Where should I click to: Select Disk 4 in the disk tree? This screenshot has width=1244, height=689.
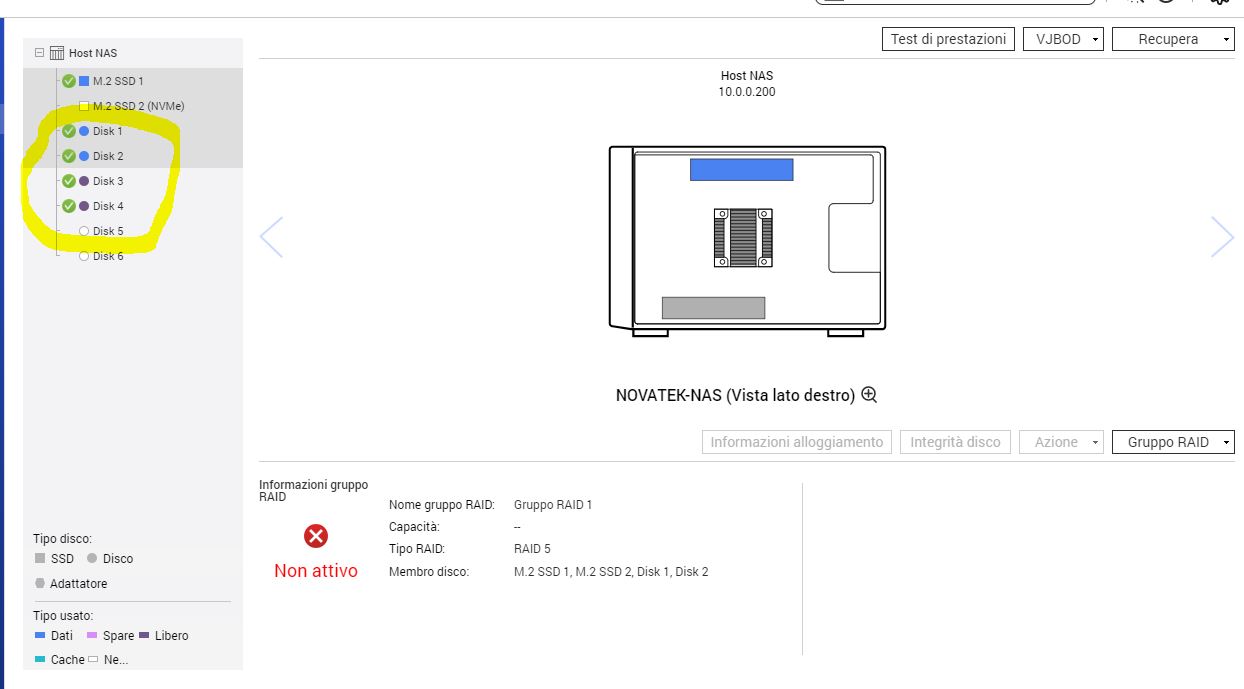[x=108, y=206]
